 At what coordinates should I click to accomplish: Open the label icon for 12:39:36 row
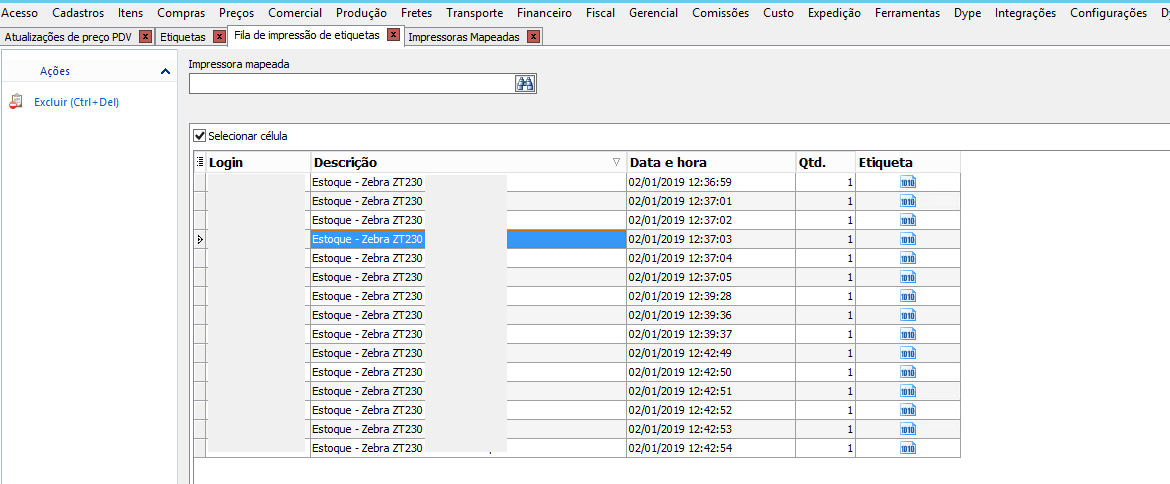click(907, 315)
